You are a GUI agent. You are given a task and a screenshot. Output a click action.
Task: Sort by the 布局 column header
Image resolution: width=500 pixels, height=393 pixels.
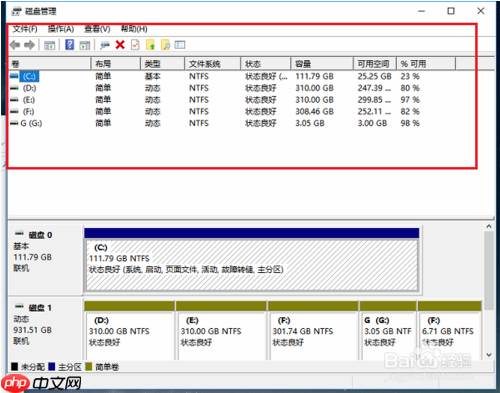tap(116, 64)
